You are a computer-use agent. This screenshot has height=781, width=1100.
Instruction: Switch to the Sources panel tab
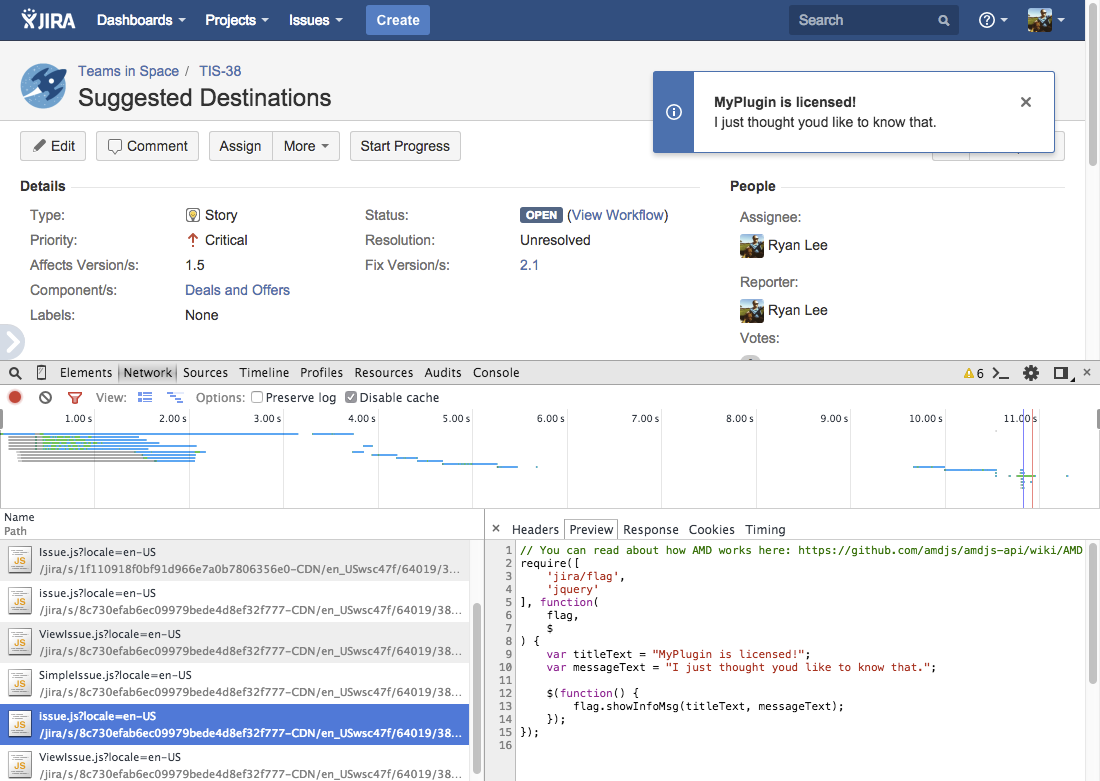205,373
